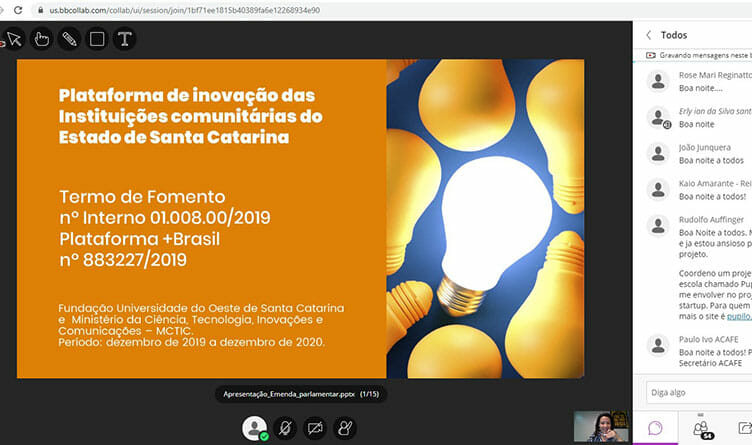Viewport: 752px width, 445px height.
Task: Open the share content tab
Action: (x=743, y=428)
